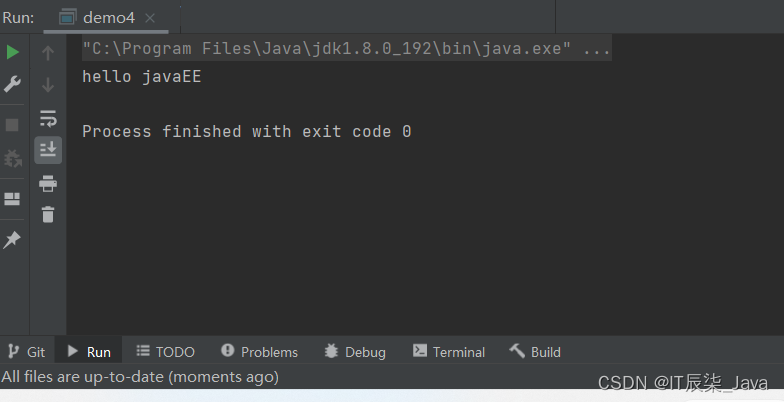Toggle scroll to end of console
Image resolution: width=784 pixels, height=402 pixels.
point(48,150)
